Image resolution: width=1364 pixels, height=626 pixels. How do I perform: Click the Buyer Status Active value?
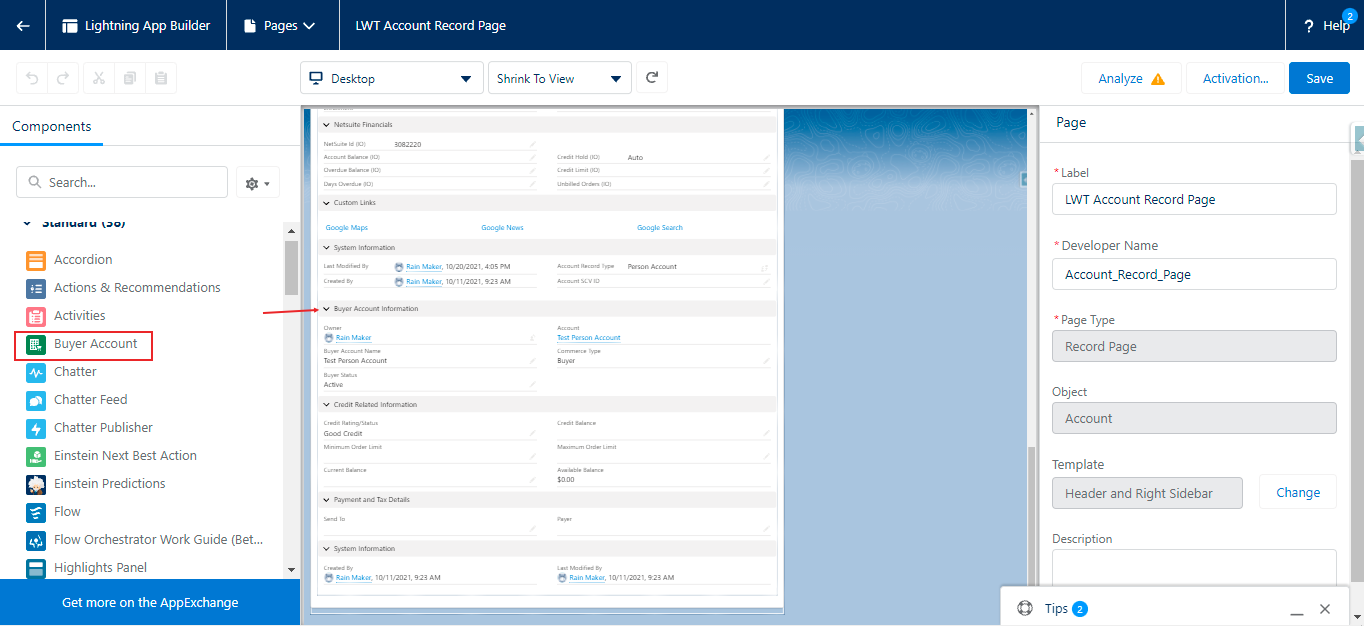333,384
